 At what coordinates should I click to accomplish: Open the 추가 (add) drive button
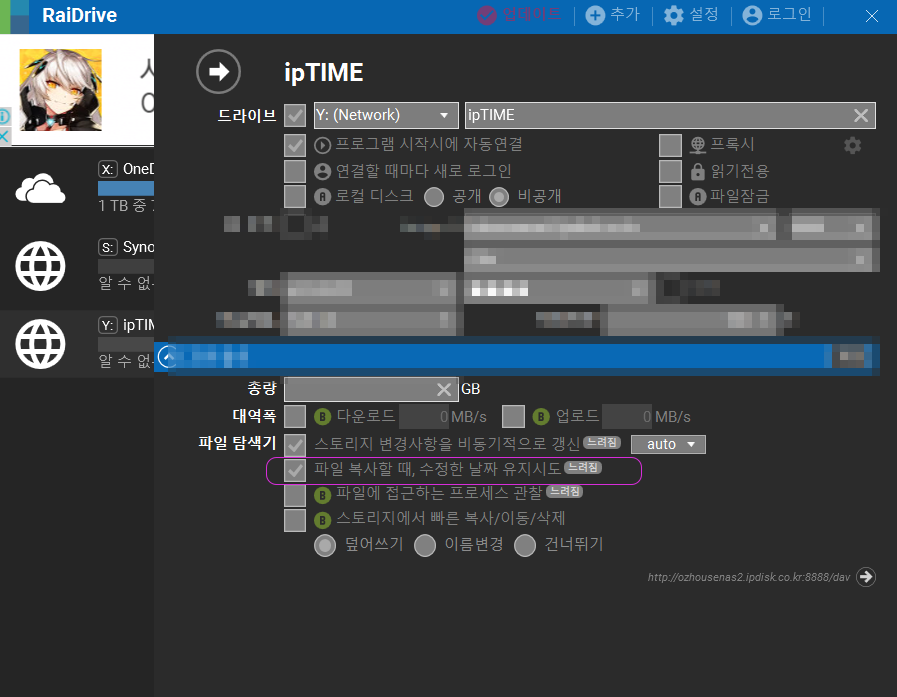(596, 15)
